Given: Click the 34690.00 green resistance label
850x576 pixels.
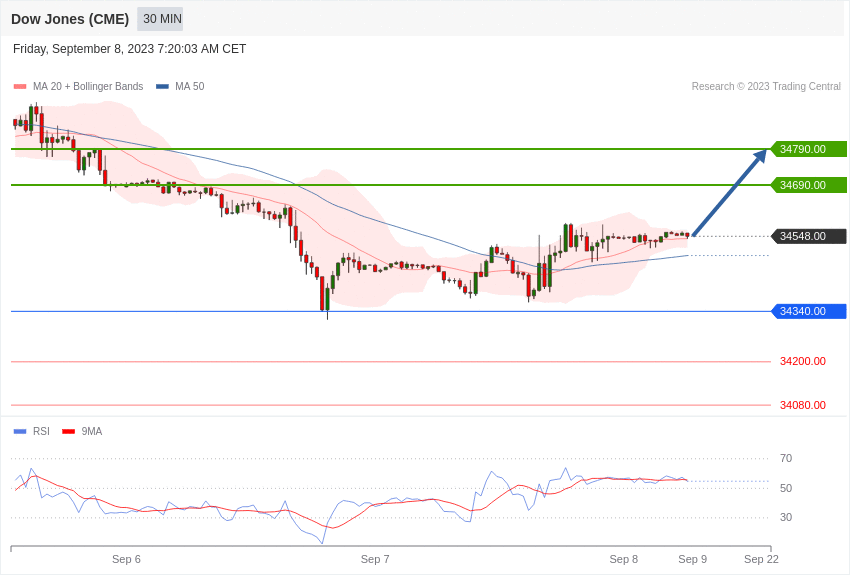Looking at the screenshot, I should (x=808, y=185).
